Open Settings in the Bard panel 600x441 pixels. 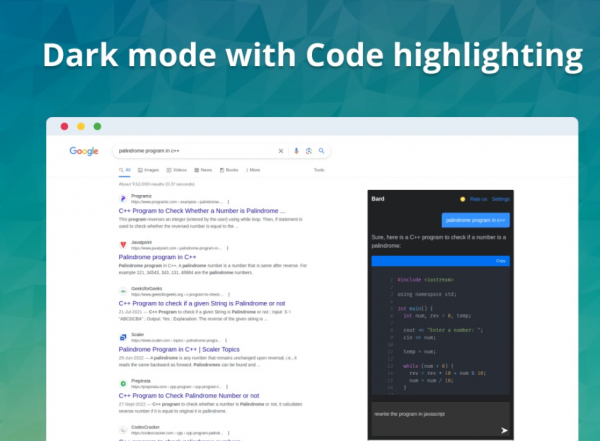pyautogui.click(x=501, y=199)
